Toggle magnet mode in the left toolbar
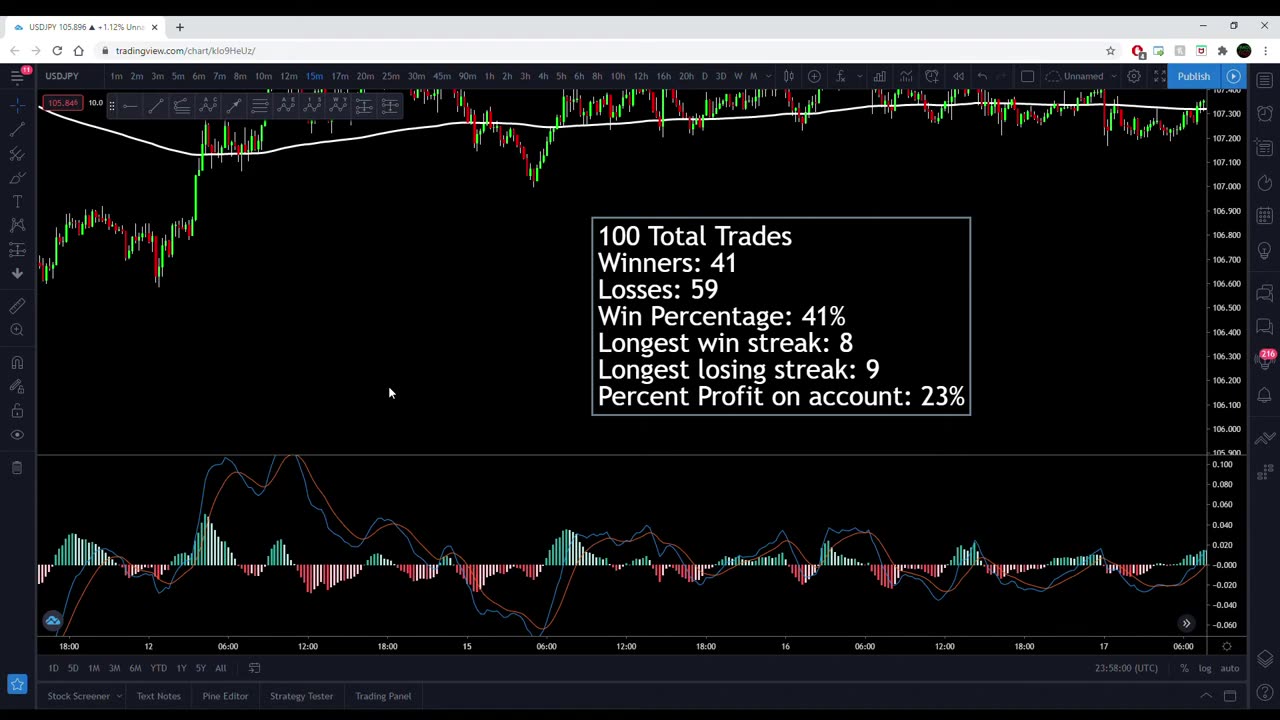 [17, 363]
